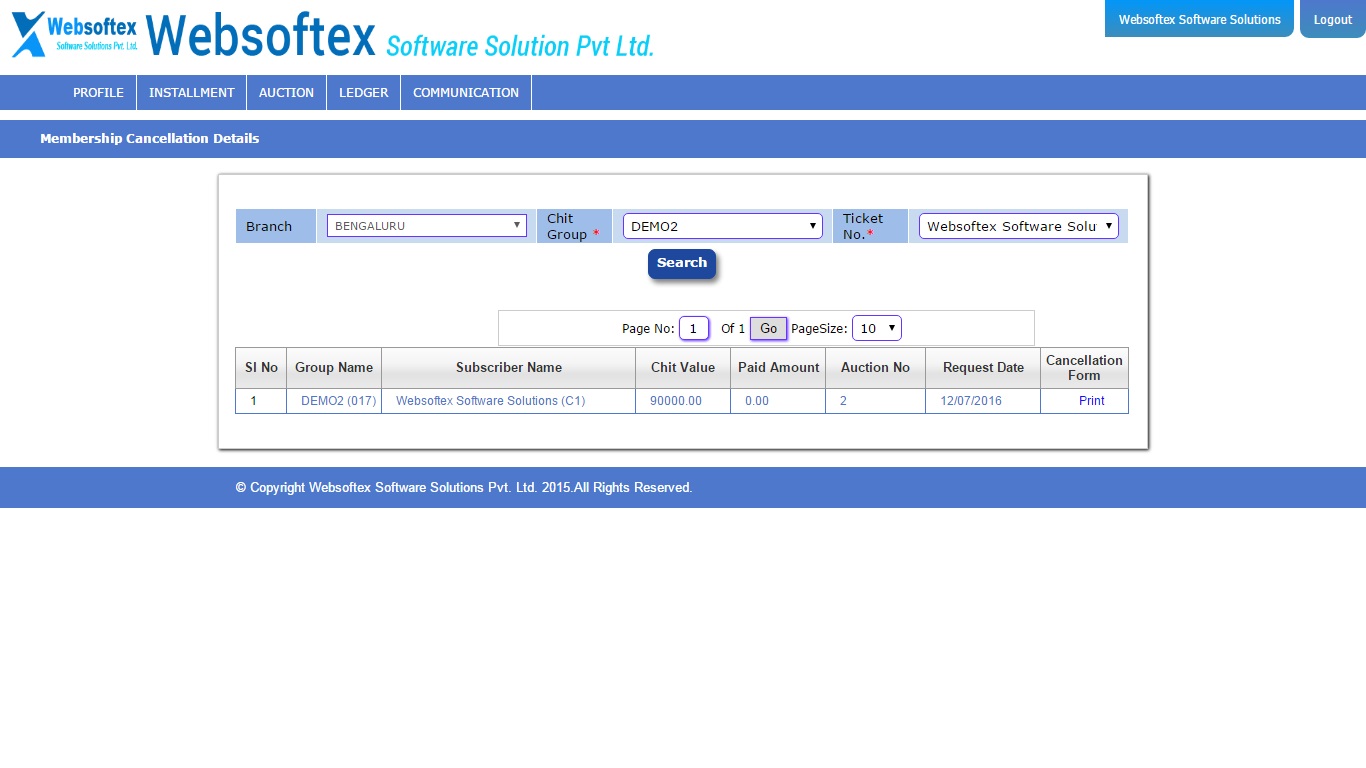
Task: Click the Search button
Action: click(682, 263)
